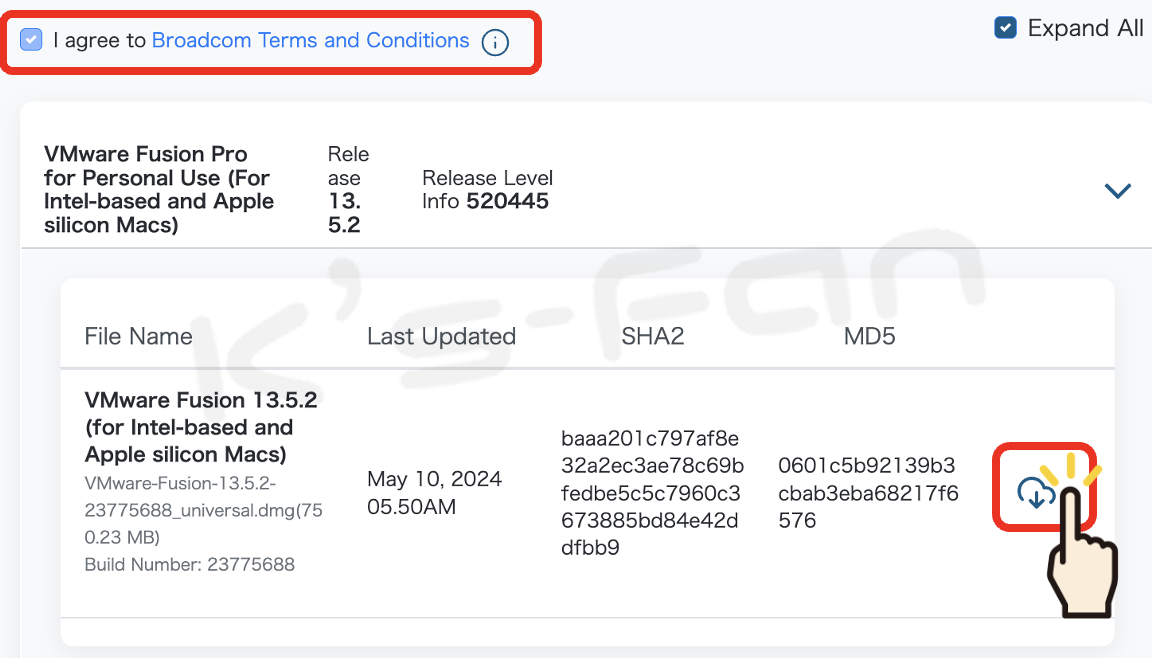The image size is (1152, 658).
Task: Expand all release entries using Expand All
Action: pos(1005,28)
